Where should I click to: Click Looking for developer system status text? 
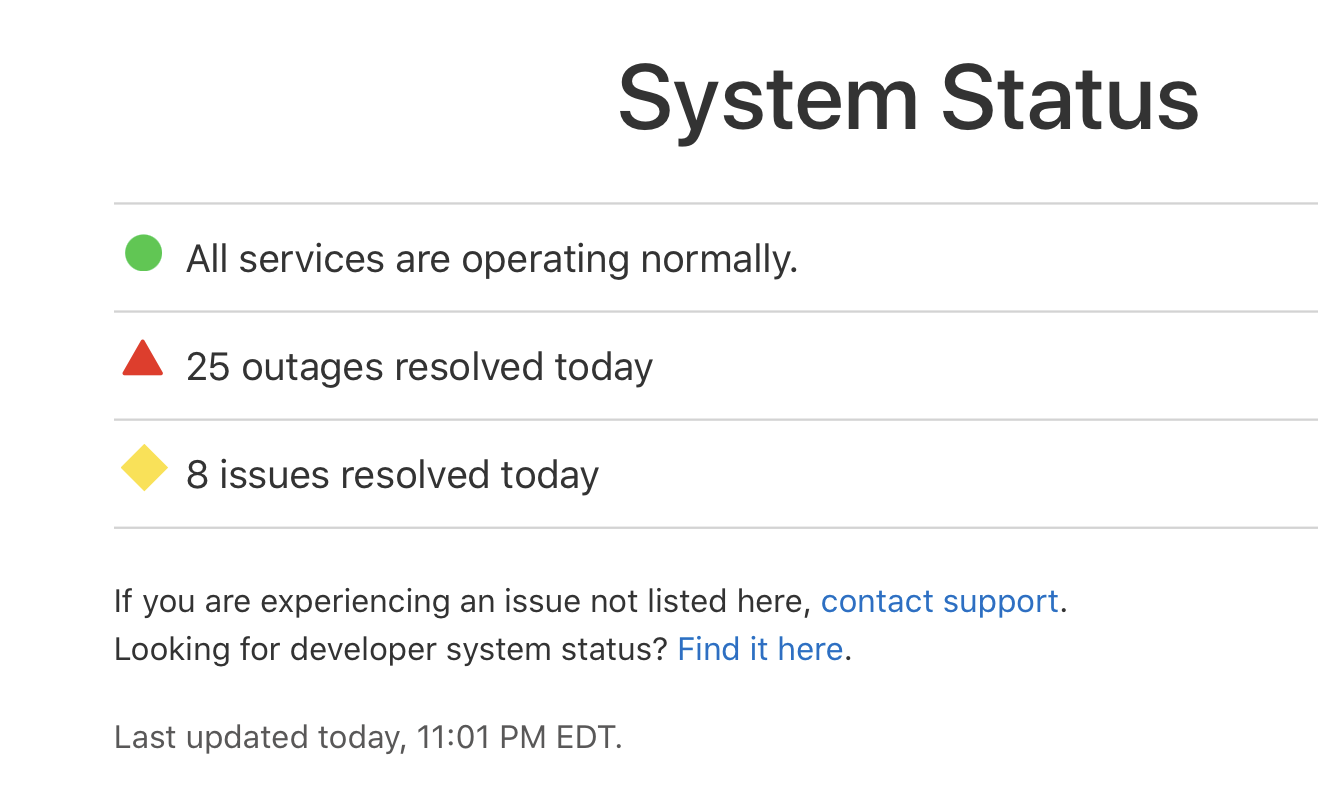(390, 649)
